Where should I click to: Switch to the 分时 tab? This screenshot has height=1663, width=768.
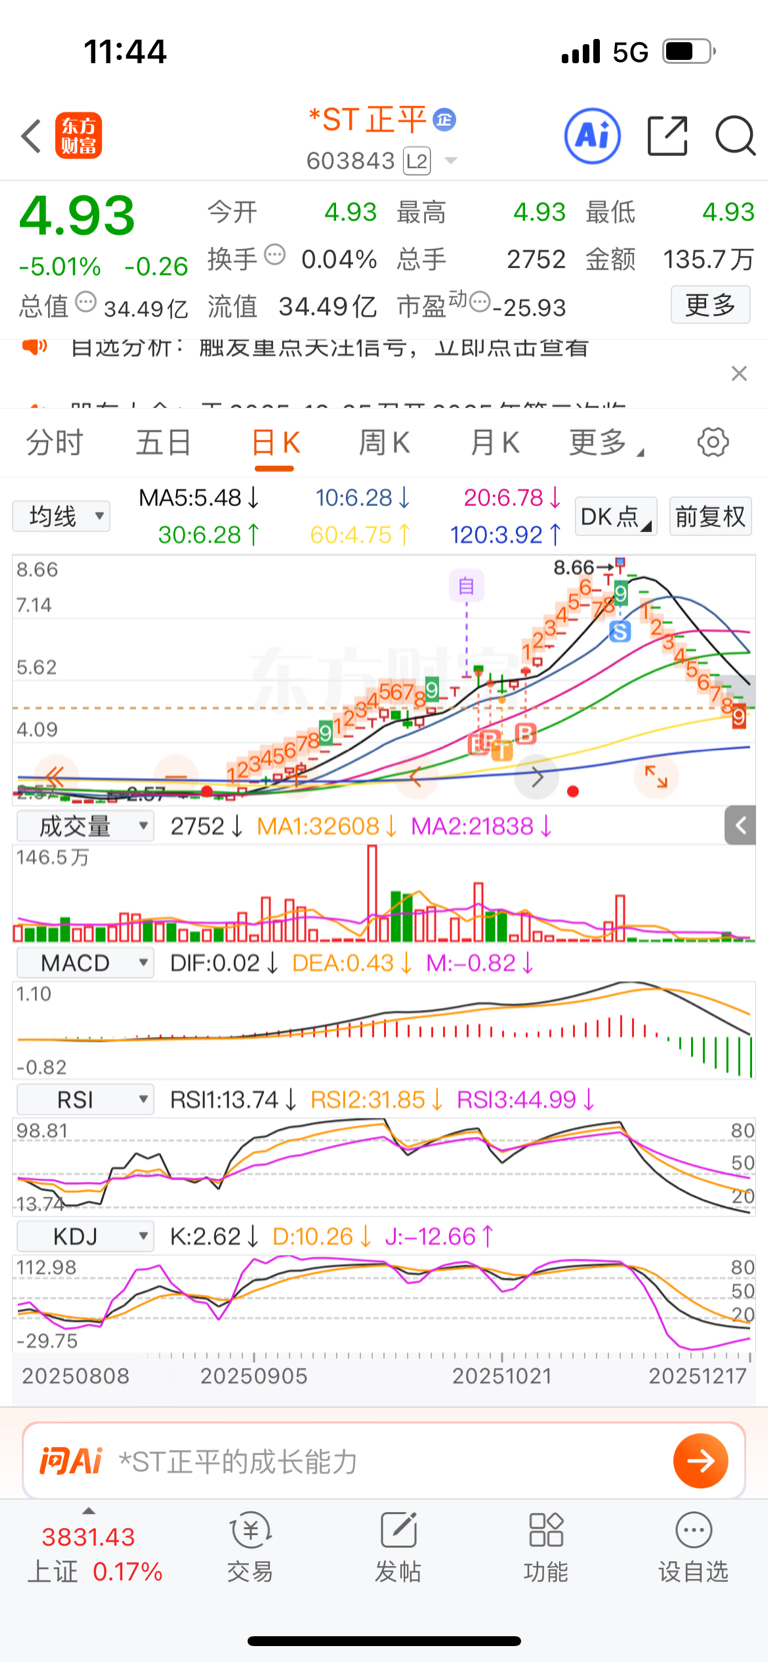tap(54, 442)
